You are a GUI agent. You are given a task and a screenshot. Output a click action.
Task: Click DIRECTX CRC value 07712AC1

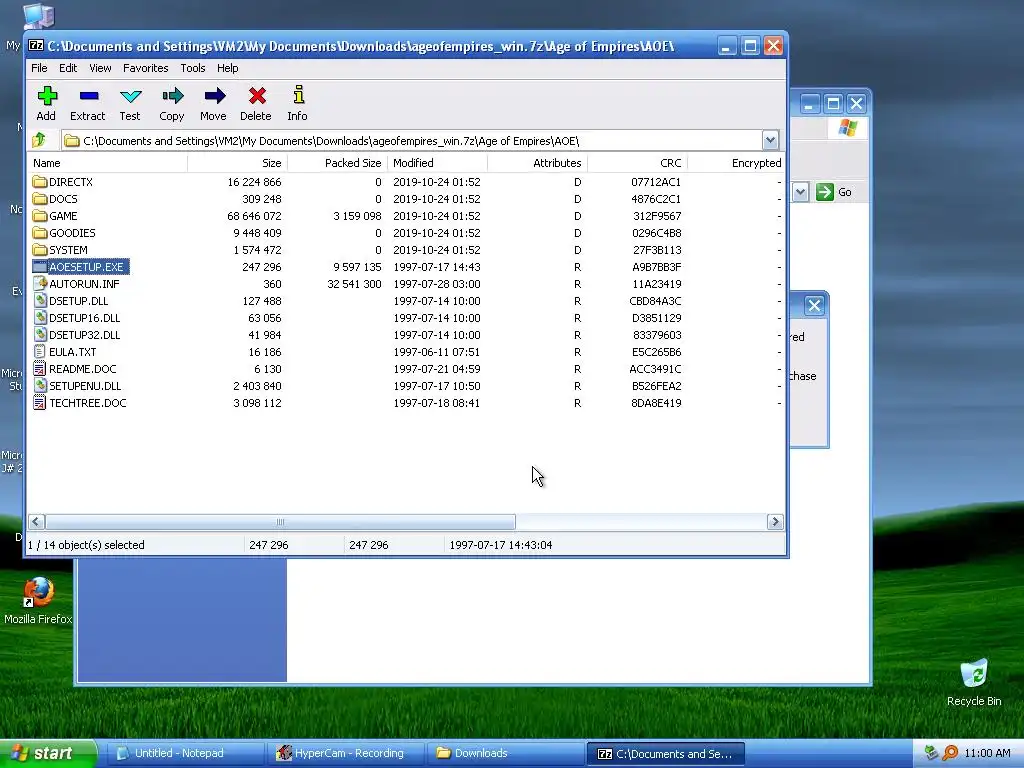pyautogui.click(x=656, y=182)
